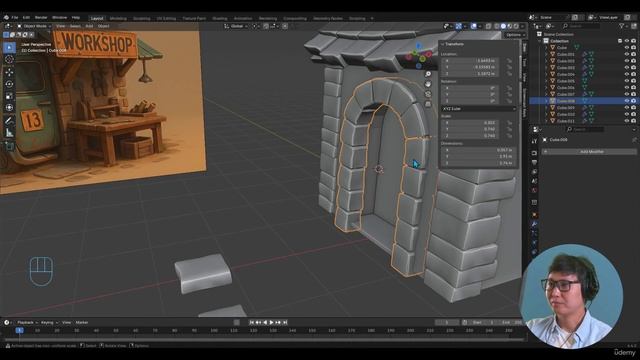This screenshot has width=640, height=360.
Task: Hide Collection with its eye icon
Action: click(x=627, y=41)
